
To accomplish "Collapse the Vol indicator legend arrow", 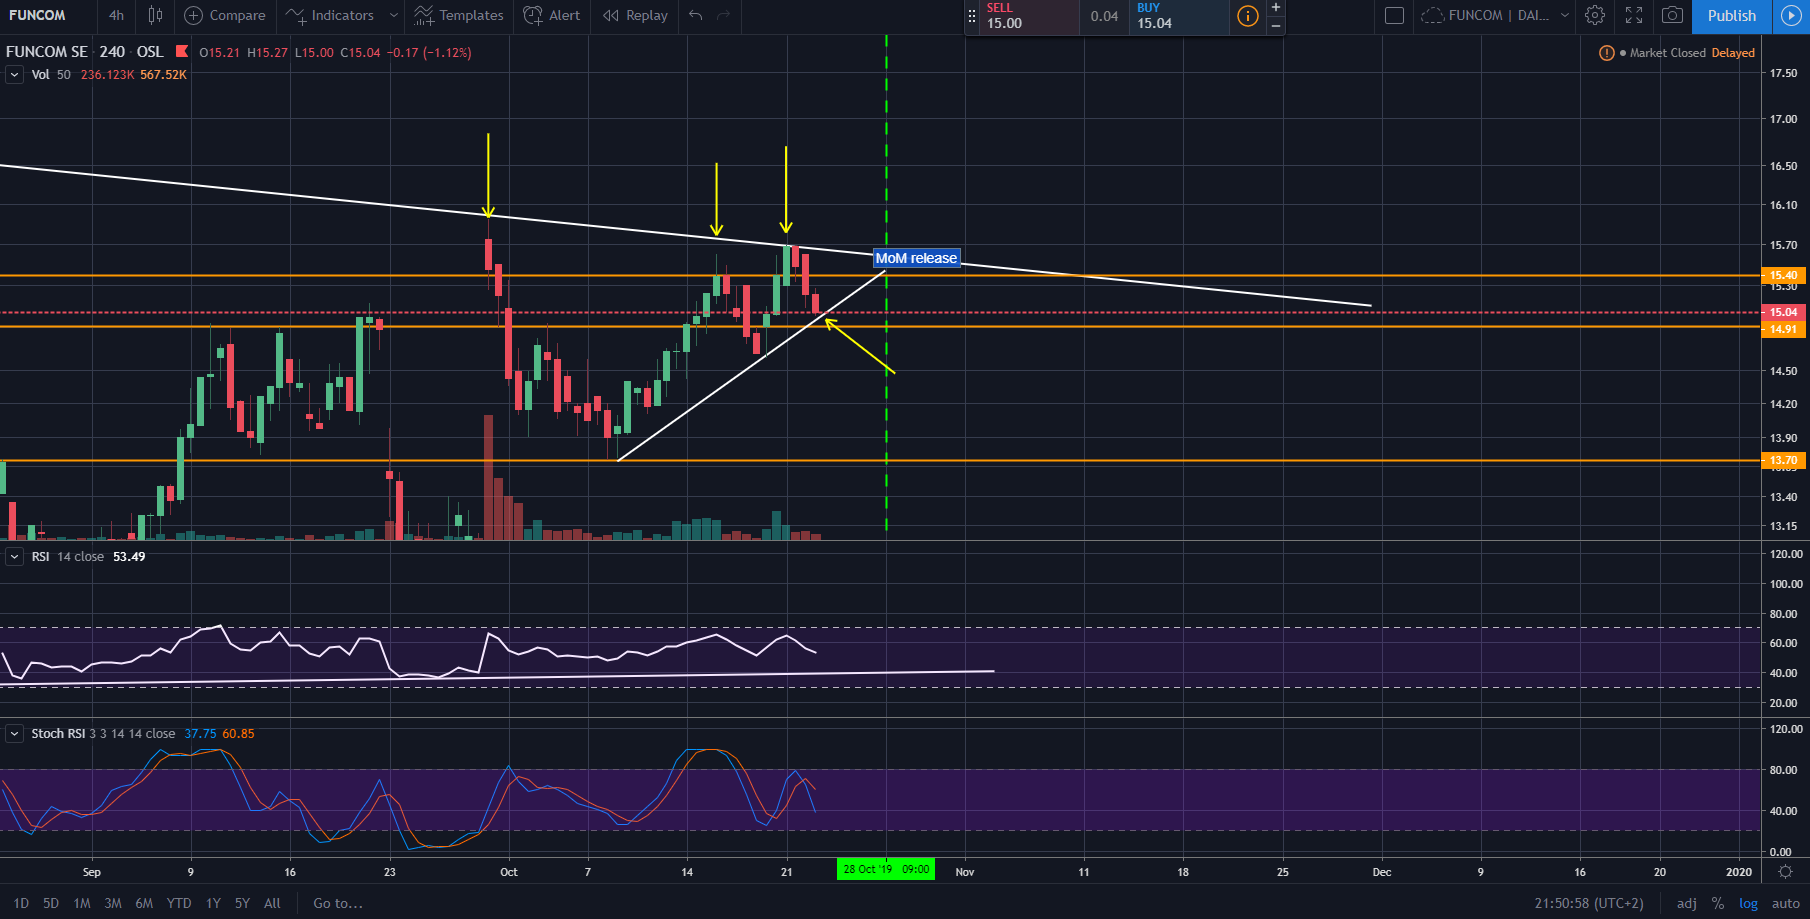I will tap(14, 74).
